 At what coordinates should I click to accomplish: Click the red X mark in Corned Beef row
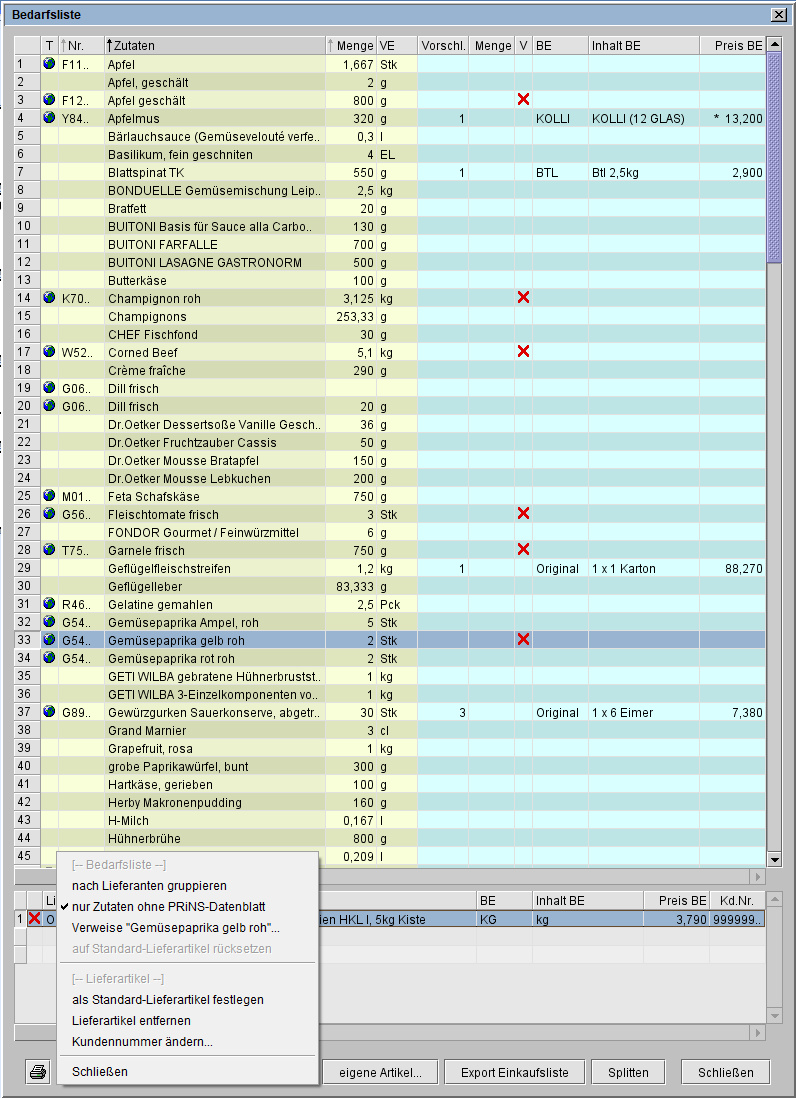(x=522, y=352)
